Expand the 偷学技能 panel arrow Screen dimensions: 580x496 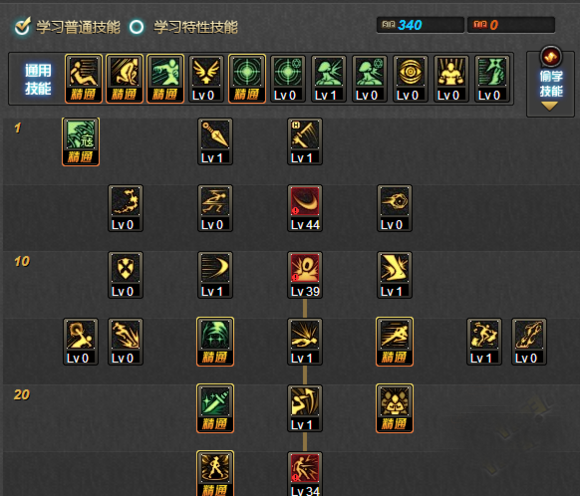click(550, 107)
